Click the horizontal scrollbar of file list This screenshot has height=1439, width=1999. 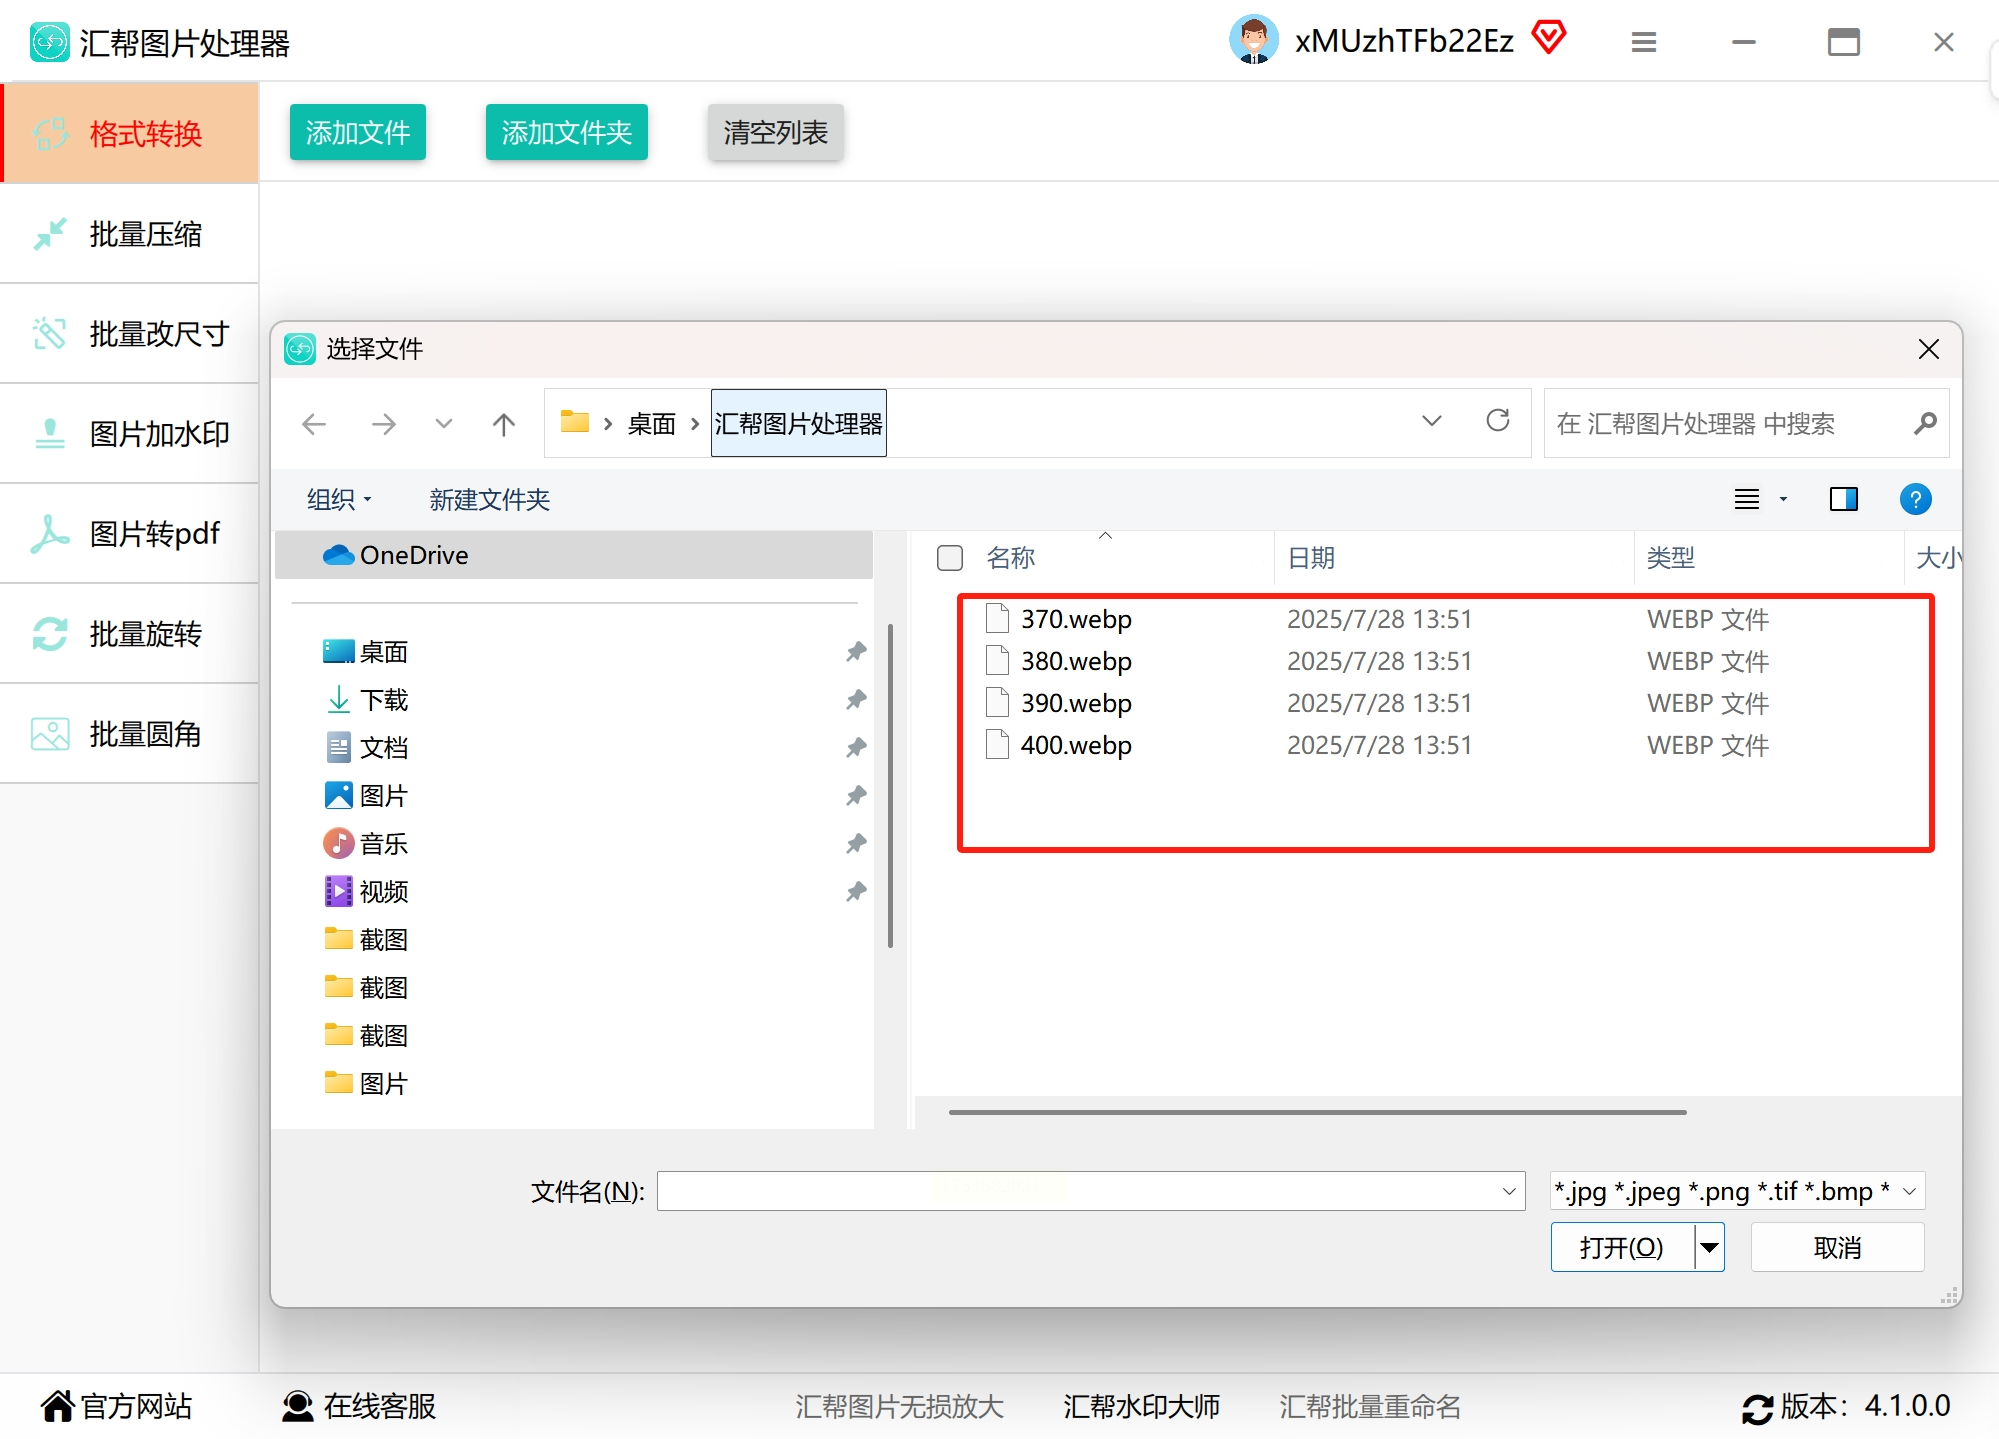tap(1318, 1112)
